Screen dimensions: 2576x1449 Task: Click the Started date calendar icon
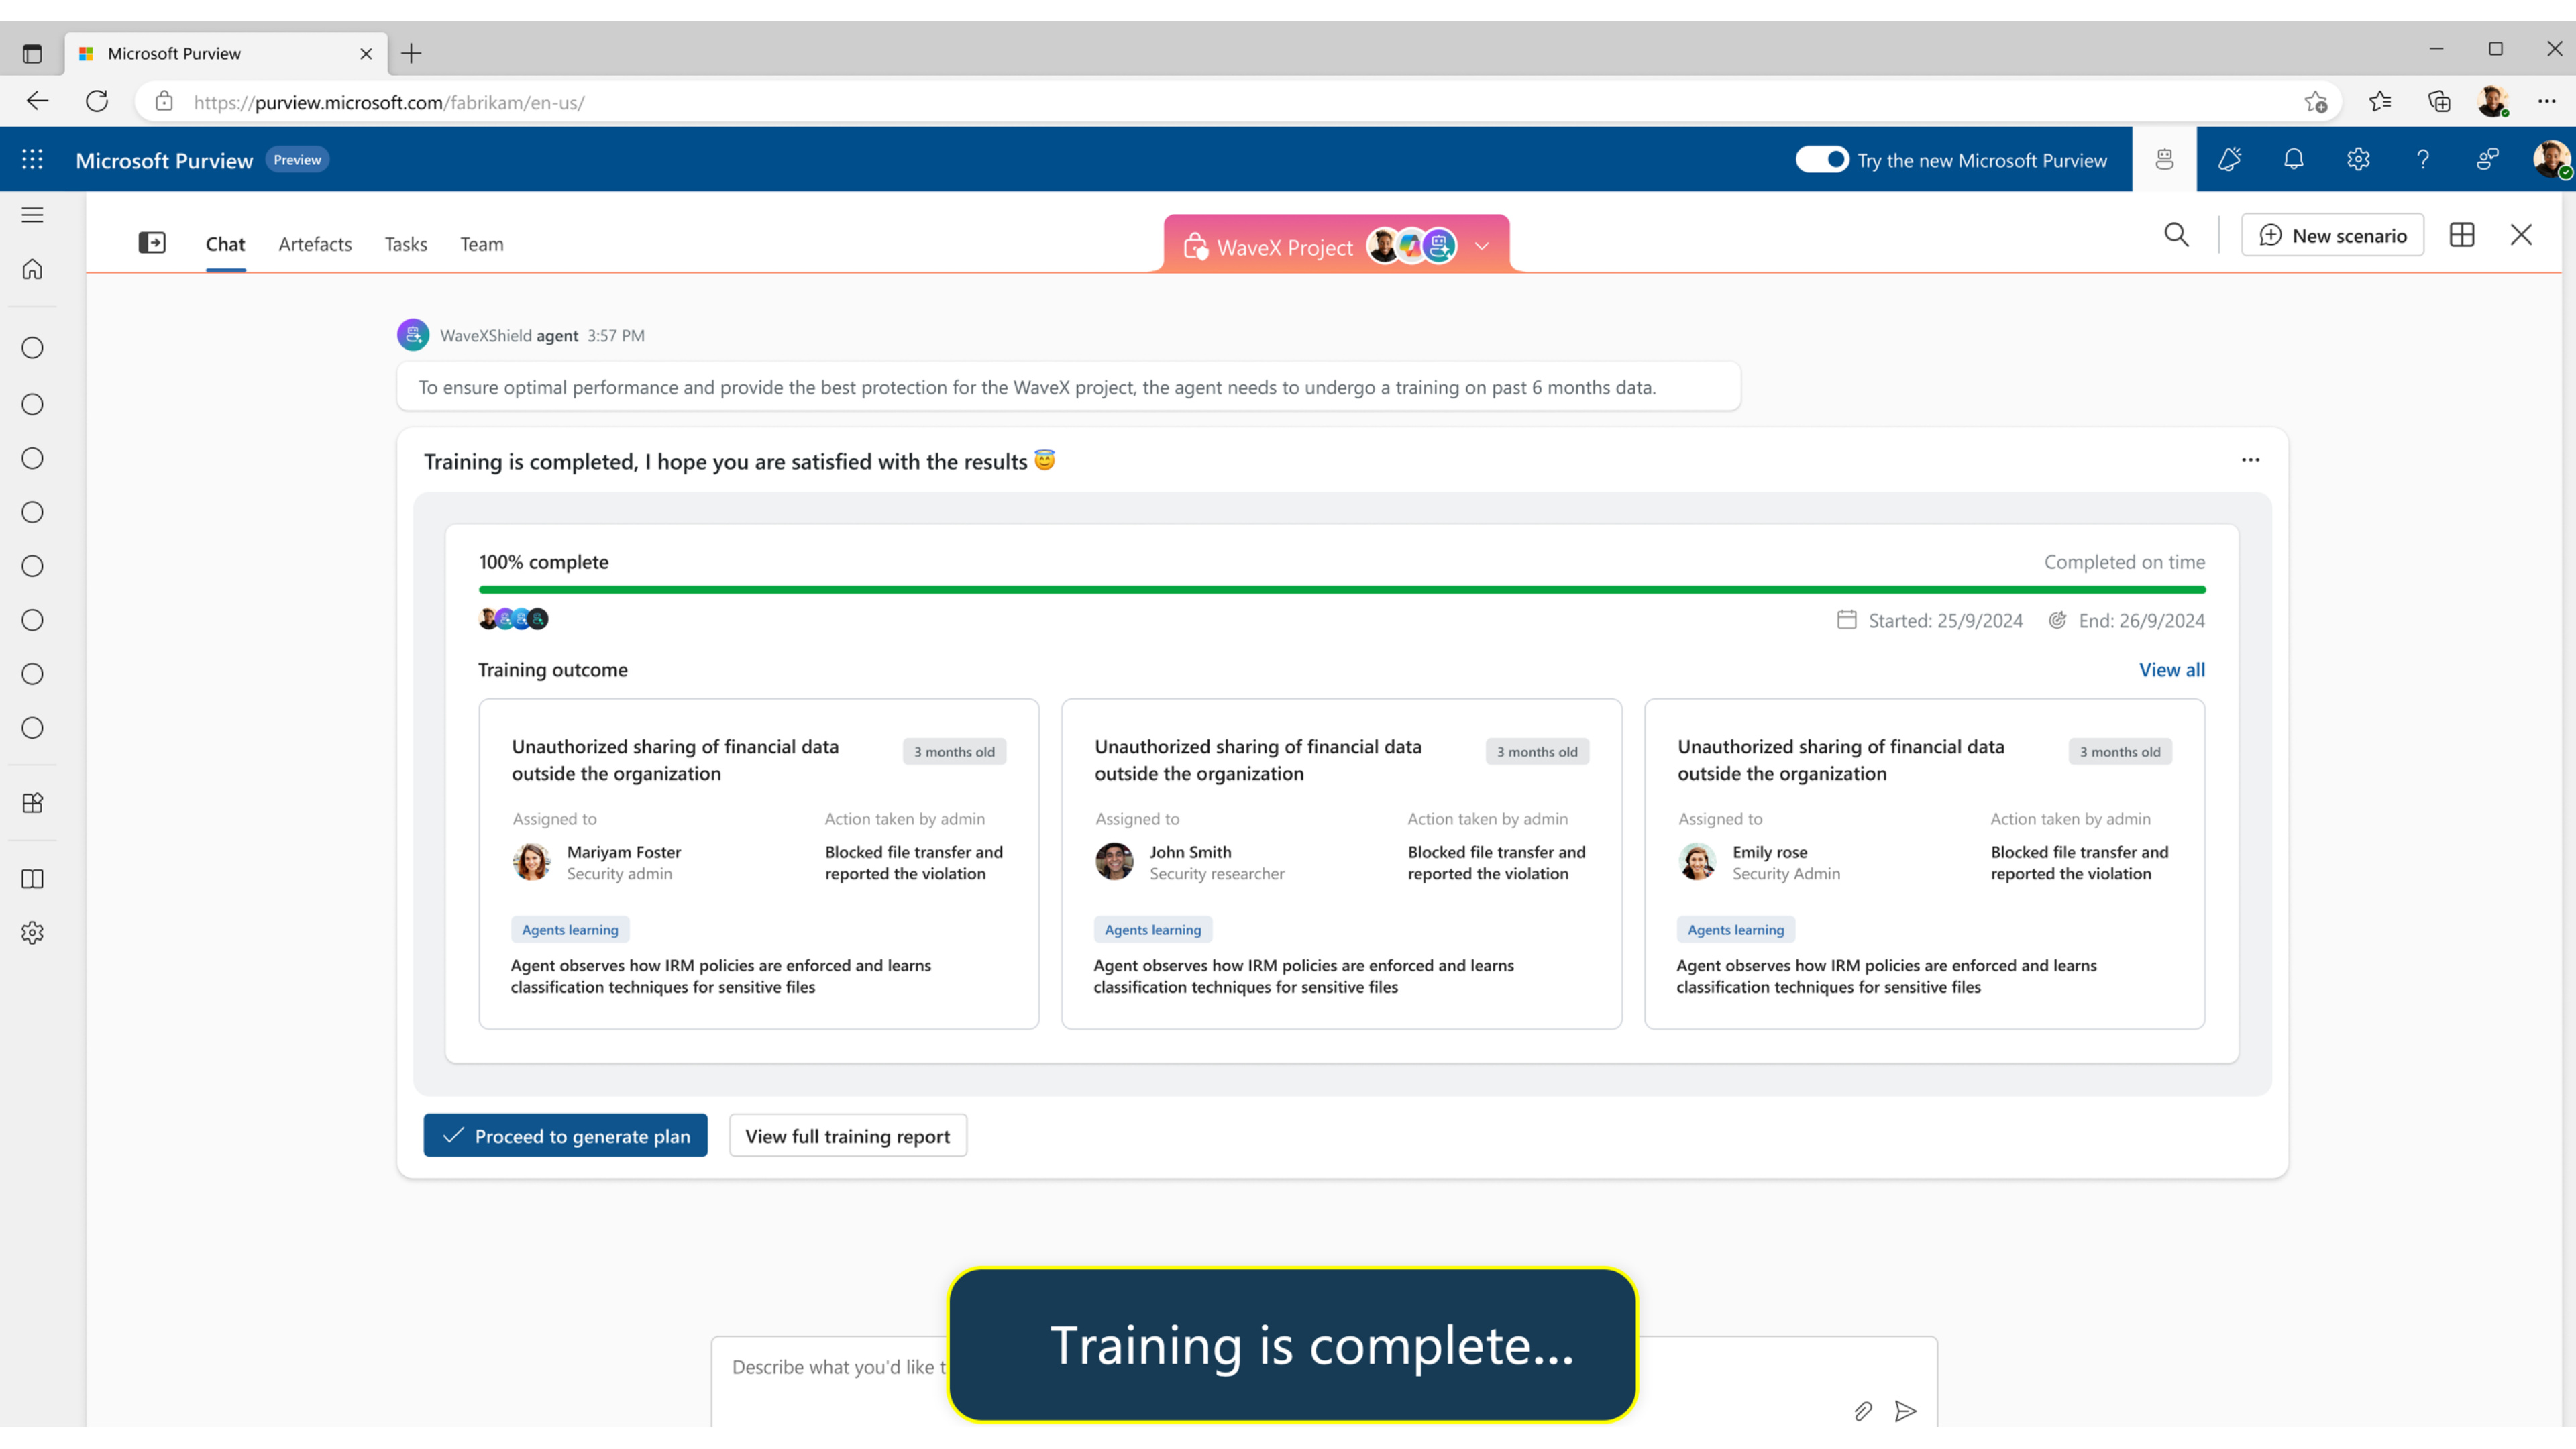click(1847, 620)
